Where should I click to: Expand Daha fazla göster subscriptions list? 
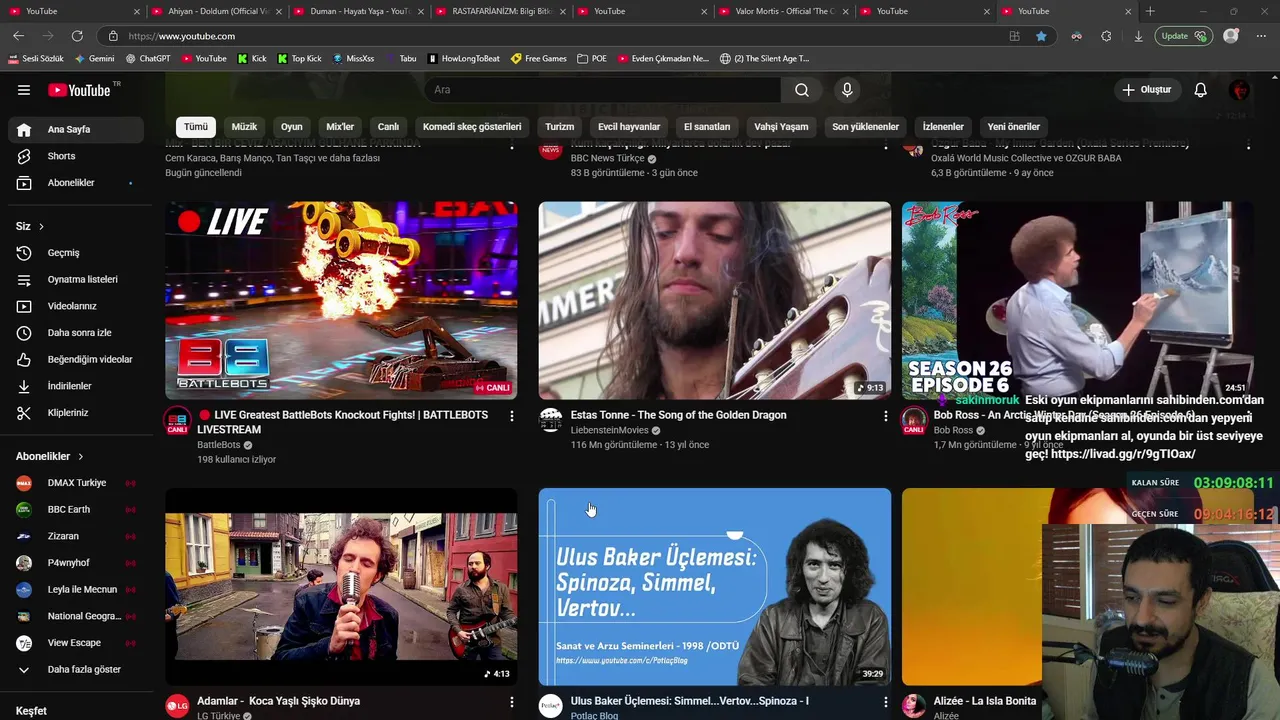(76, 669)
